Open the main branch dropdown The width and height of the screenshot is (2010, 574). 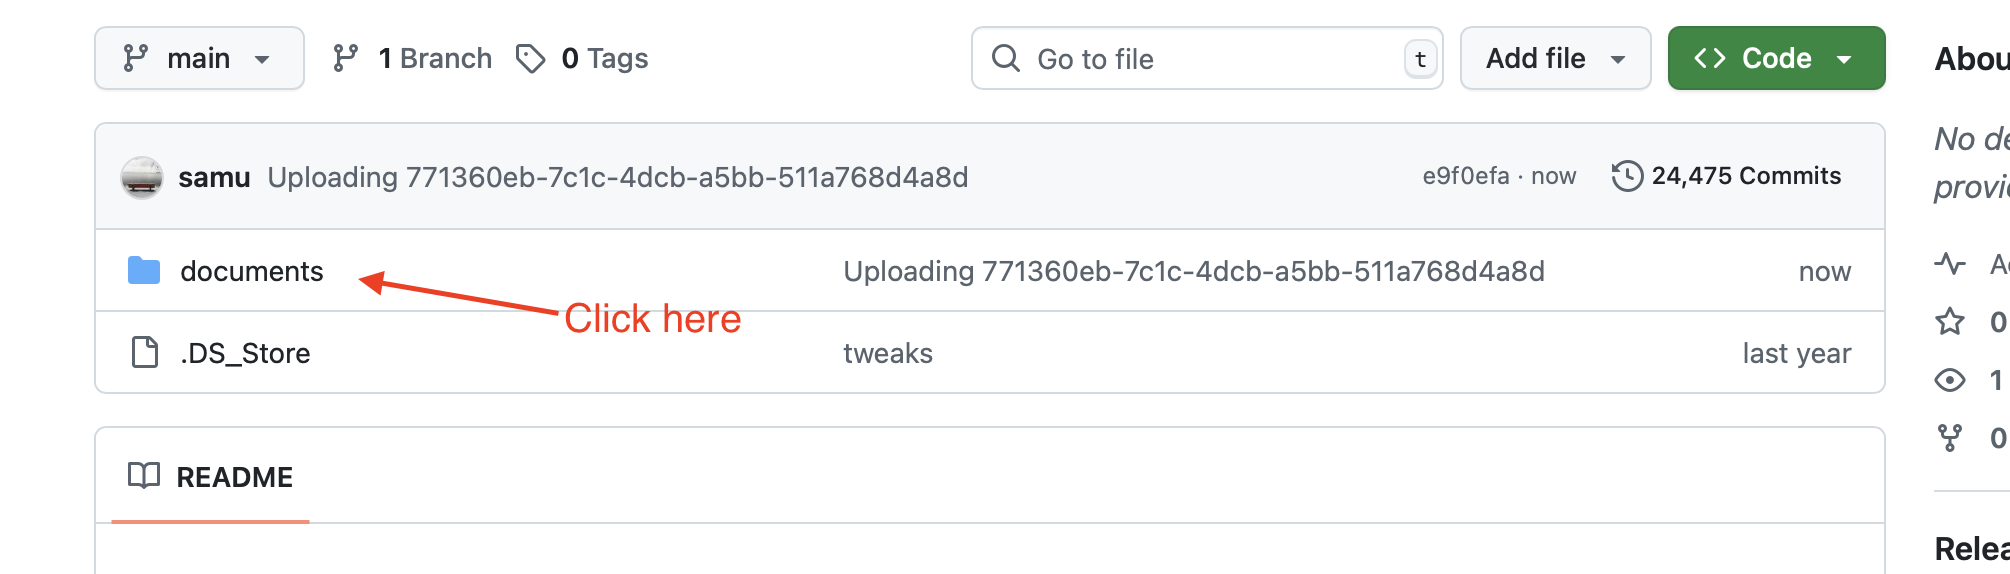pos(199,59)
